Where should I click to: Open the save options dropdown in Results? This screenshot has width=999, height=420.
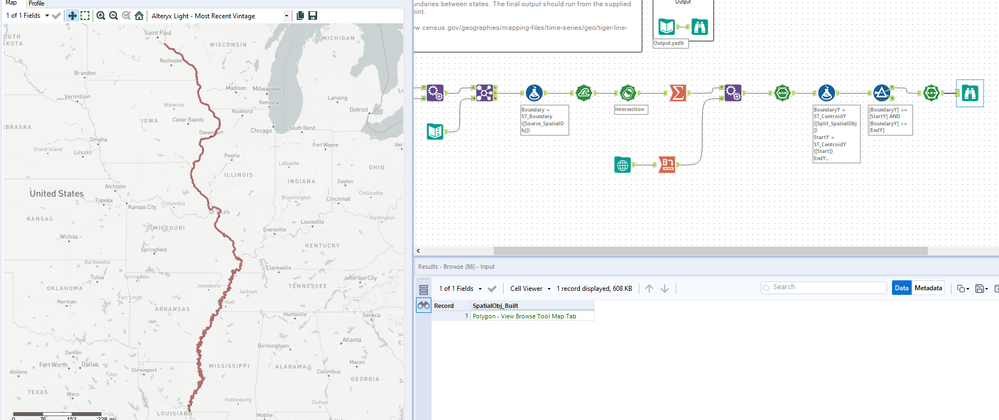tap(981, 289)
